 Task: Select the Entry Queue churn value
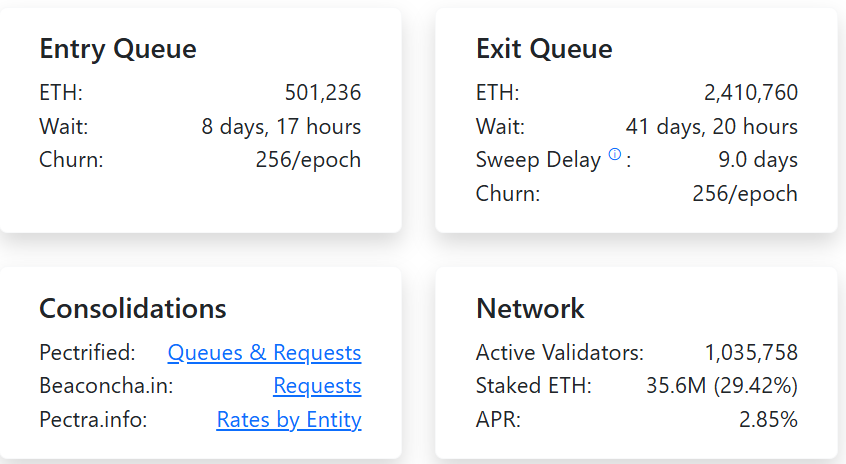308,160
